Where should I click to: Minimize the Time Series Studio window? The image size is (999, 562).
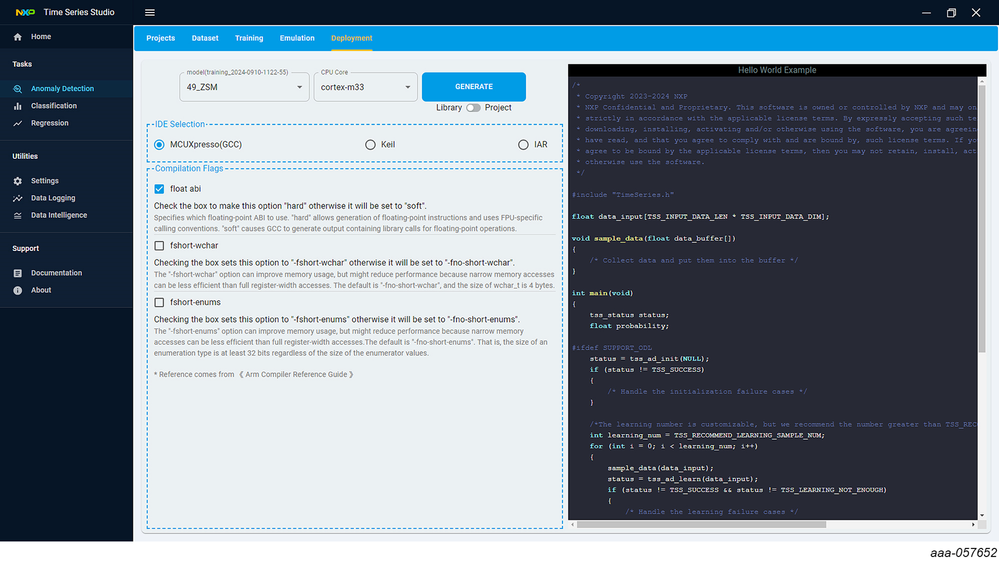(926, 13)
